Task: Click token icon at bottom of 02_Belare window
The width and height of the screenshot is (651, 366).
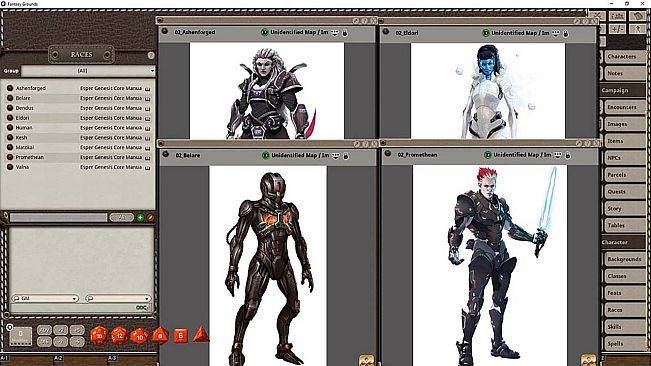Action: [x=366, y=360]
